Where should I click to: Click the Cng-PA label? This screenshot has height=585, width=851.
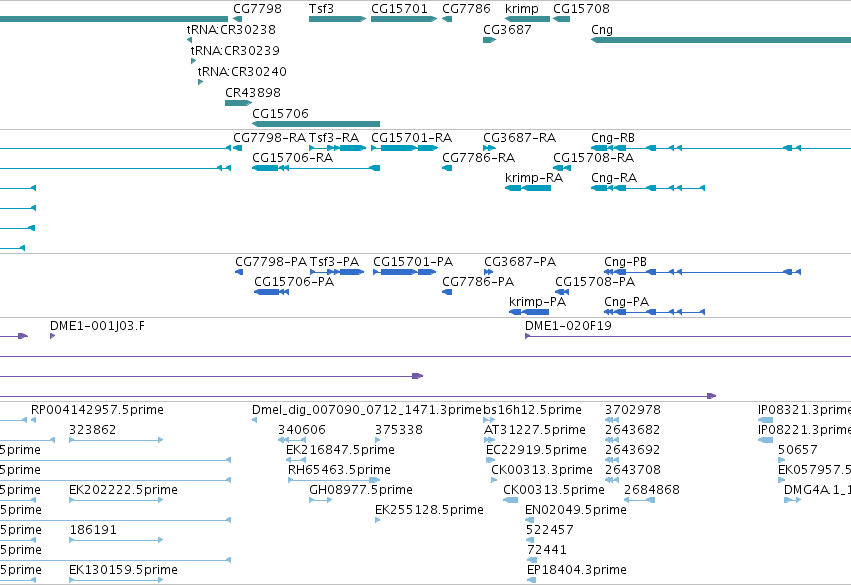(x=626, y=302)
